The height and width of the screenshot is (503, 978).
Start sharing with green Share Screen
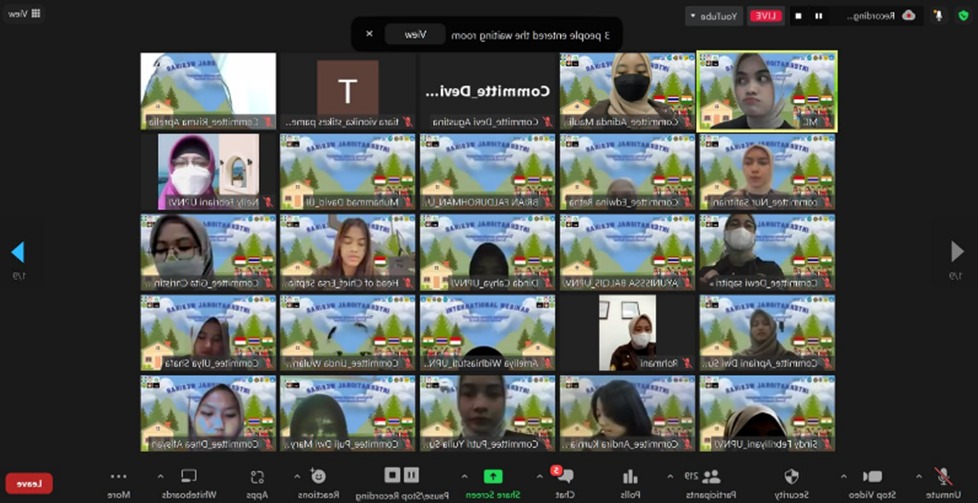pyautogui.click(x=493, y=477)
